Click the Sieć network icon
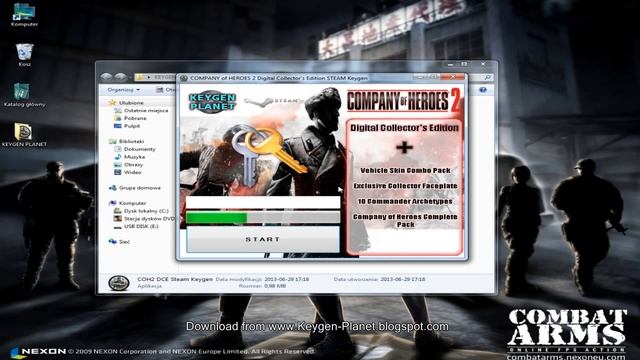 [112, 242]
